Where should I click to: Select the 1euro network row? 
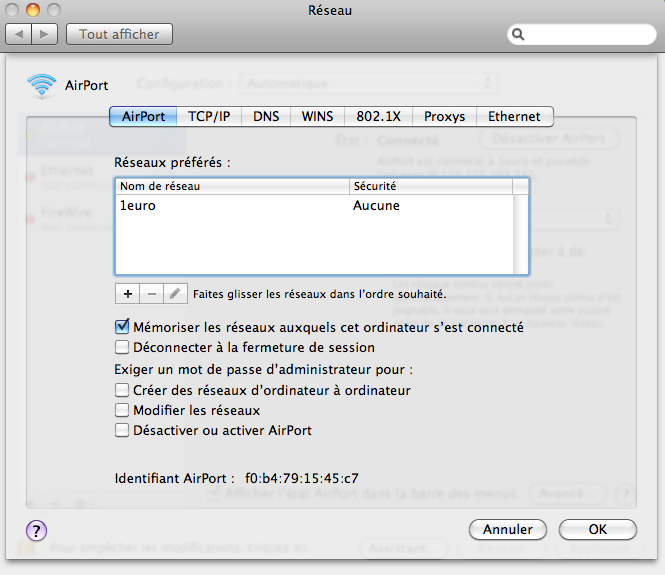click(x=314, y=206)
